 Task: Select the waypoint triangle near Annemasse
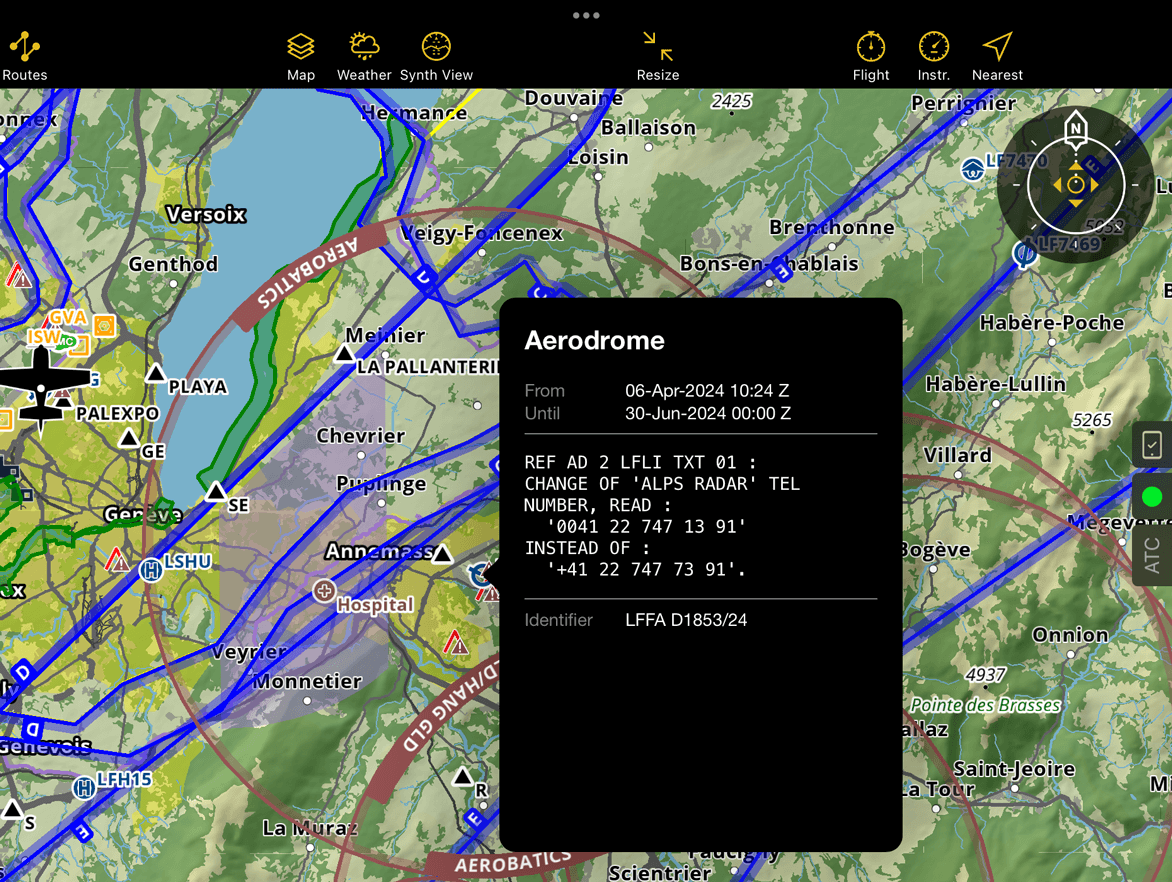click(x=442, y=554)
